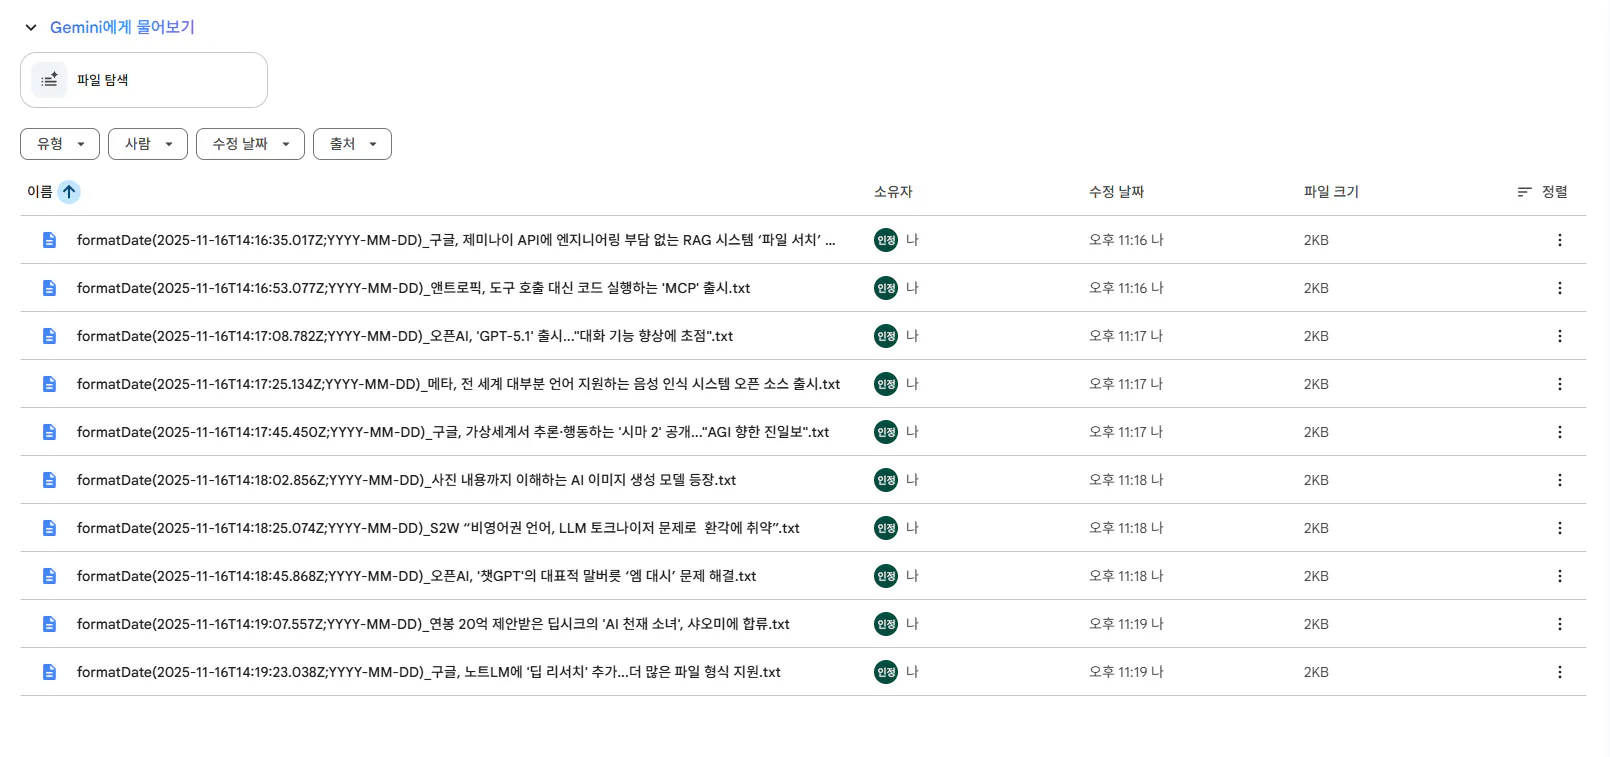Screen dimensions: 1610x757
Task: Select the file 구글, '시마 2' 공개 AGI 향한 진일보.txt
Action: coord(453,432)
